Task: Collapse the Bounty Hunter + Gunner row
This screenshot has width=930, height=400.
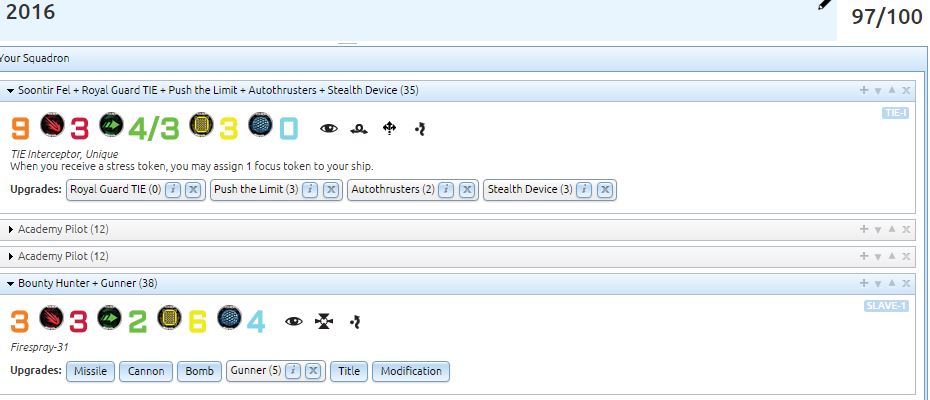Action: [10, 284]
